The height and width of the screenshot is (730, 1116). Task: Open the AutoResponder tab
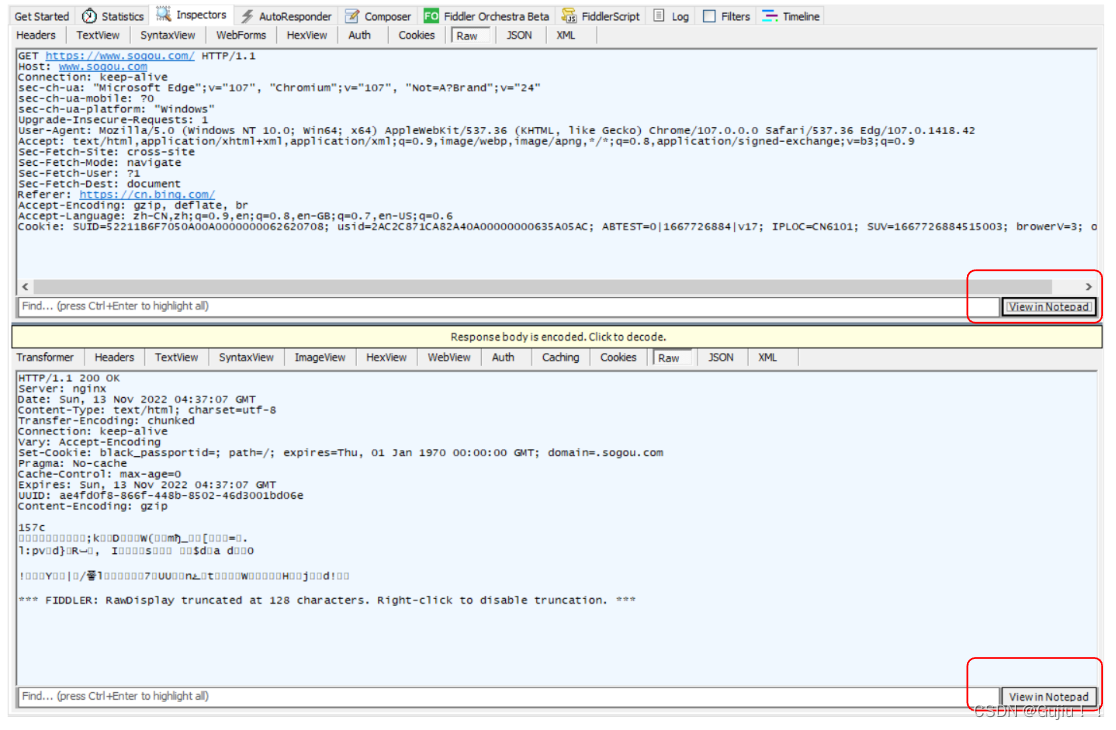(x=287, y=16)
